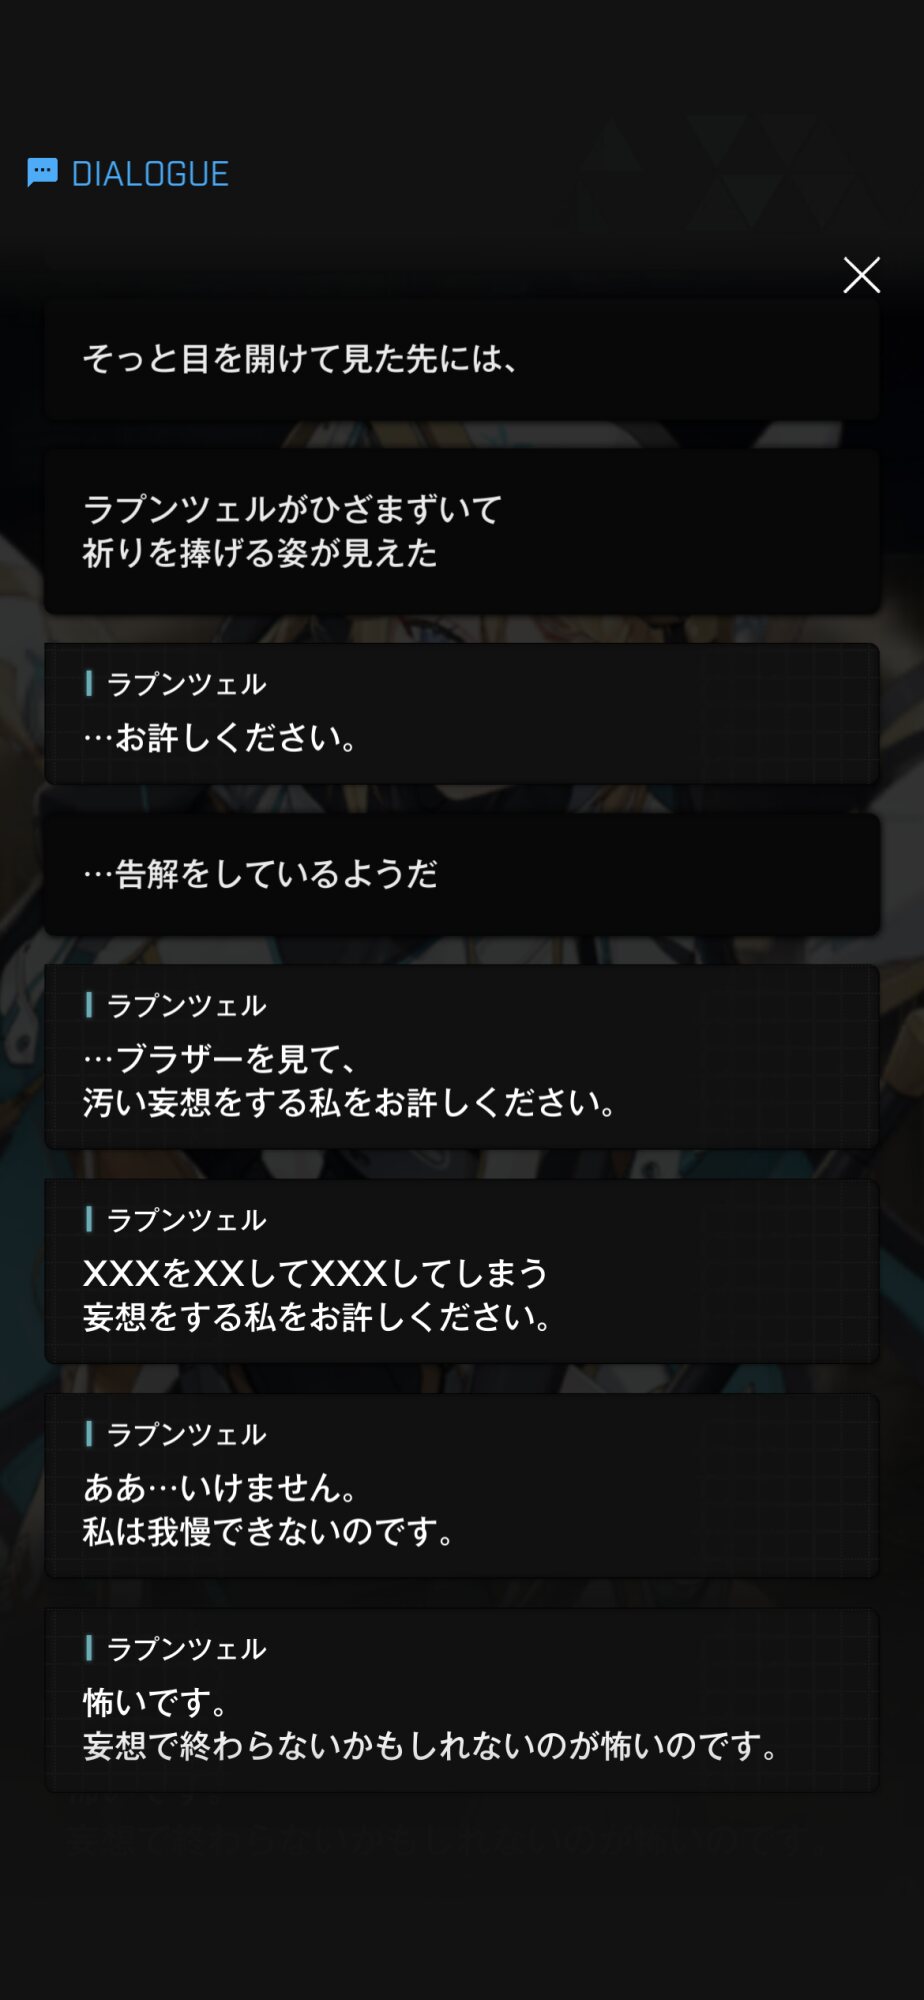Tap the line '祈りを捧げる姿が見えた'

pos(260,553)
